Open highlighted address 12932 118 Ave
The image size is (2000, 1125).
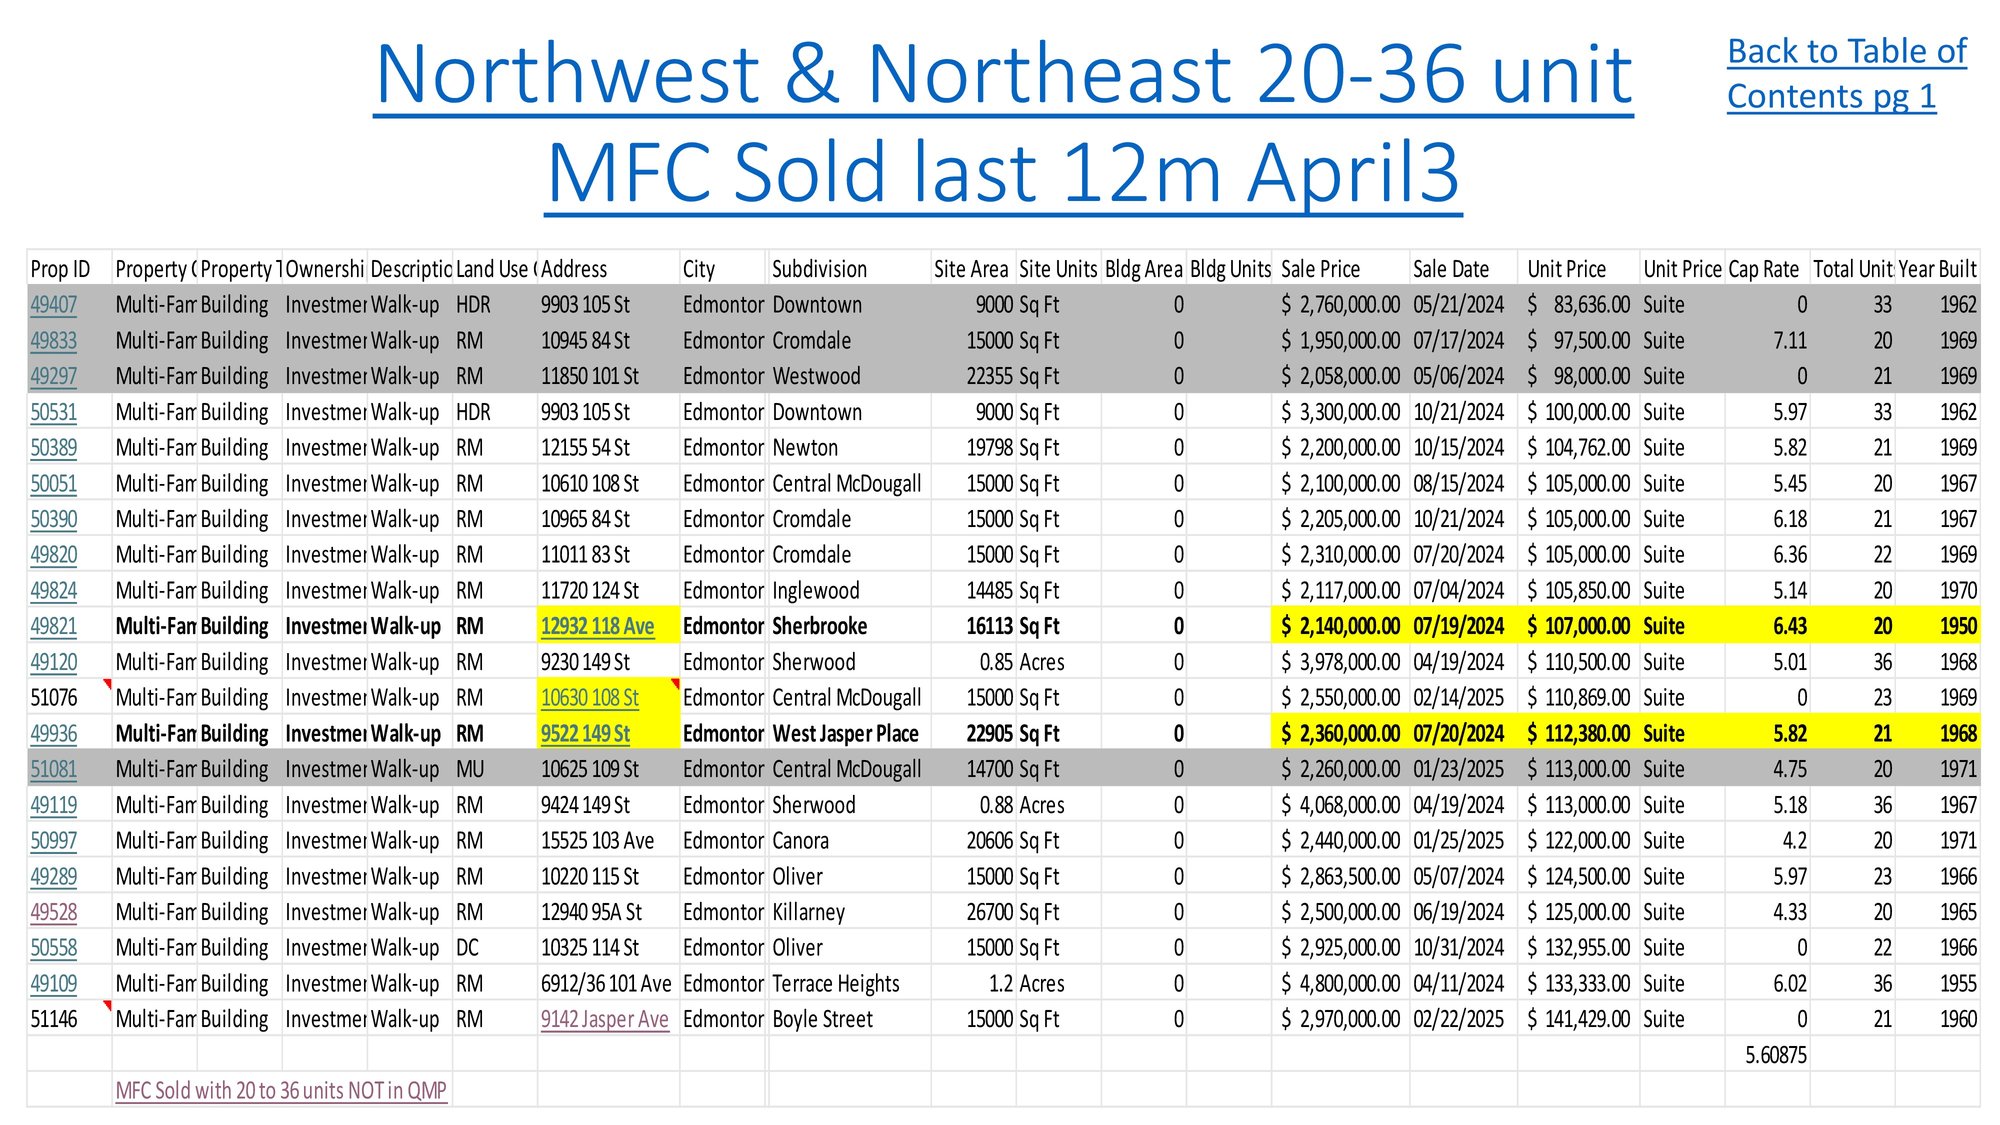[597, 627]
